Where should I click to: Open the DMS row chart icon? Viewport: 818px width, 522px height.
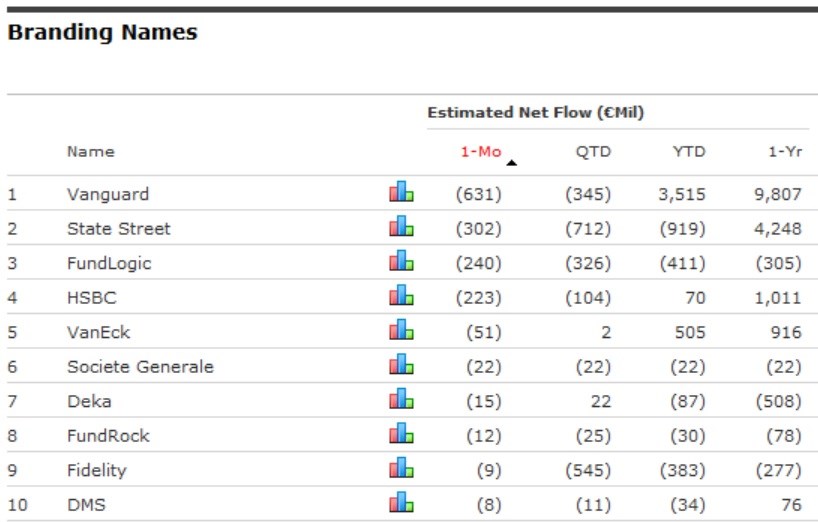coord(401,502)
